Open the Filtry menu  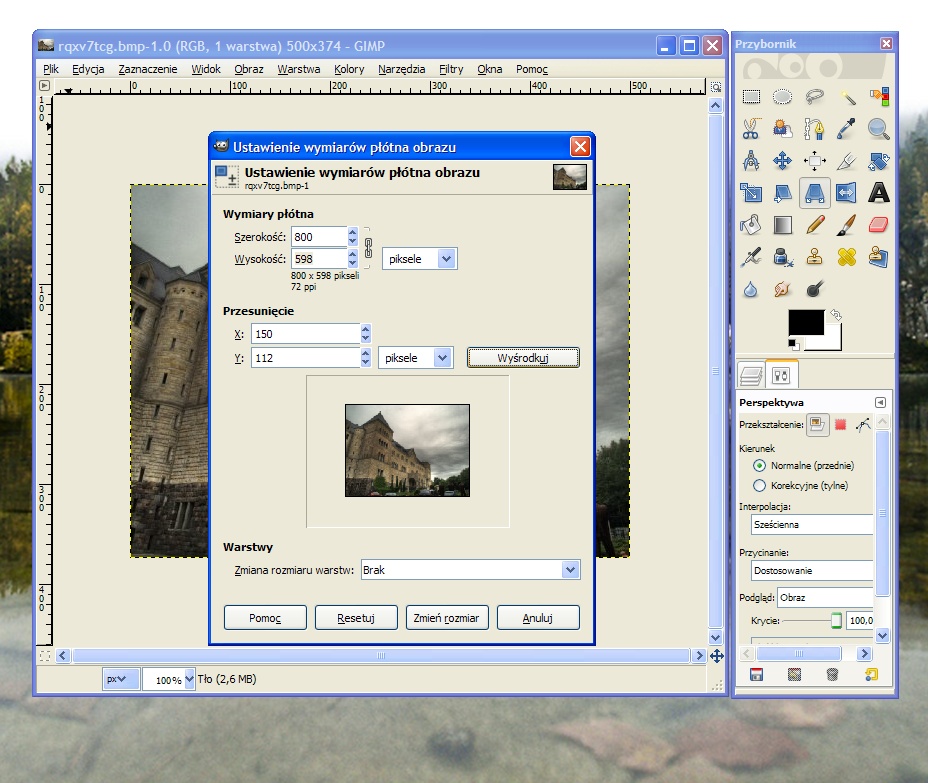[451, 69]
